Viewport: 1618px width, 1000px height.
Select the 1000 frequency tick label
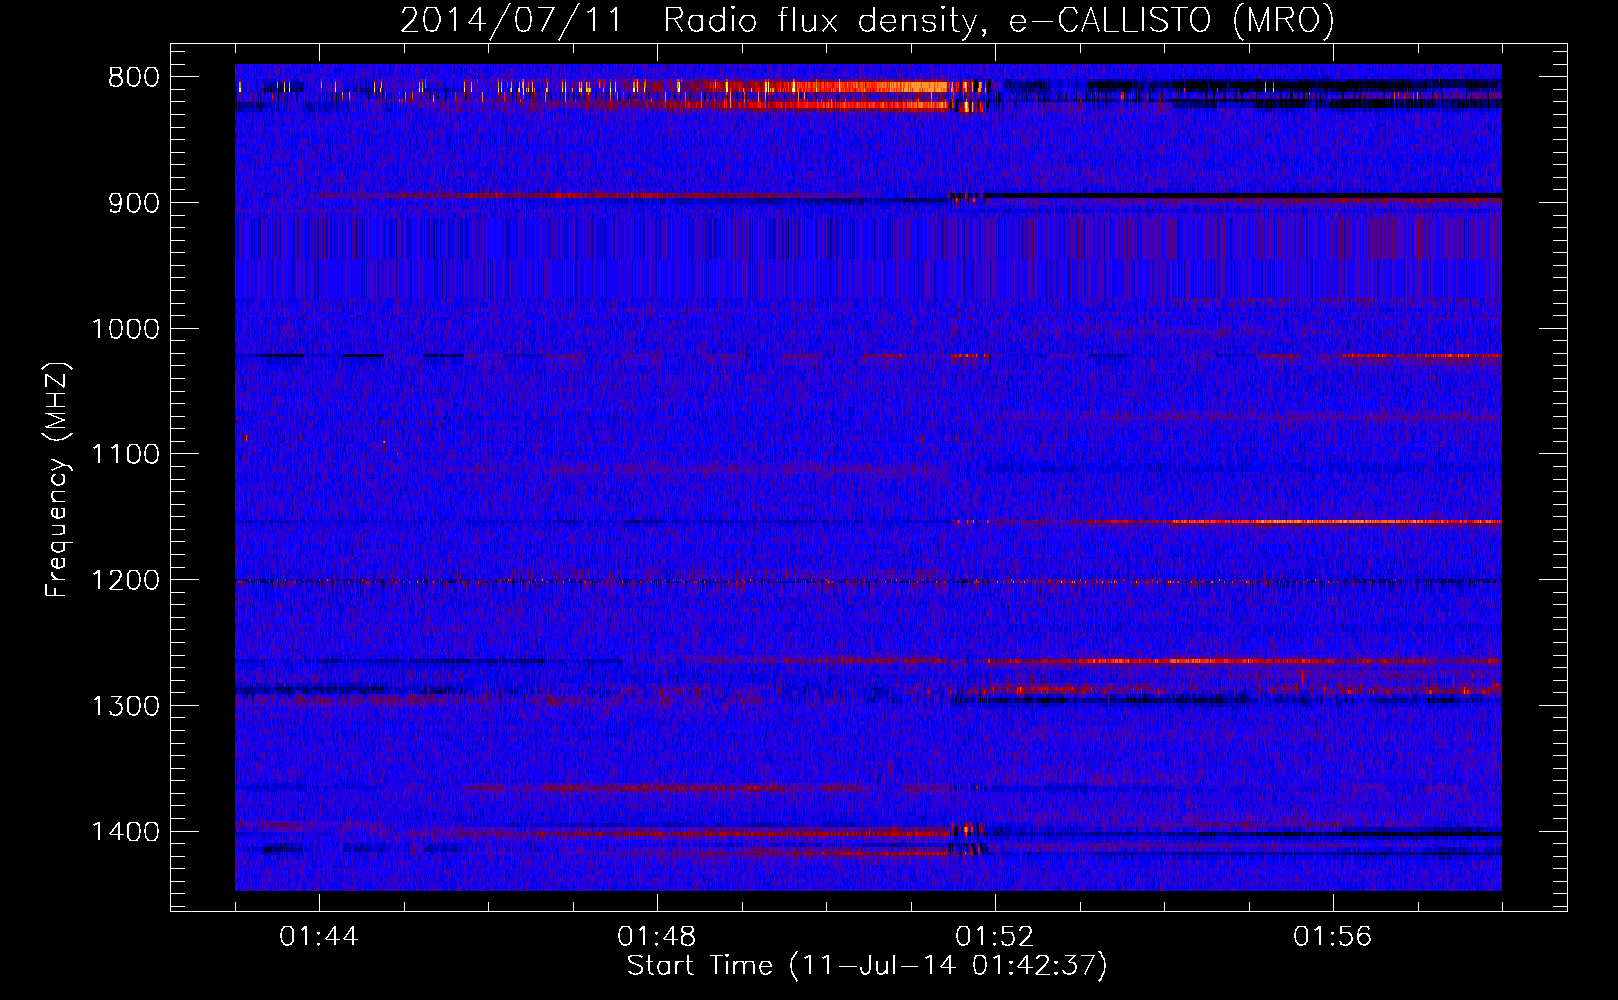(x=125, y=329)
